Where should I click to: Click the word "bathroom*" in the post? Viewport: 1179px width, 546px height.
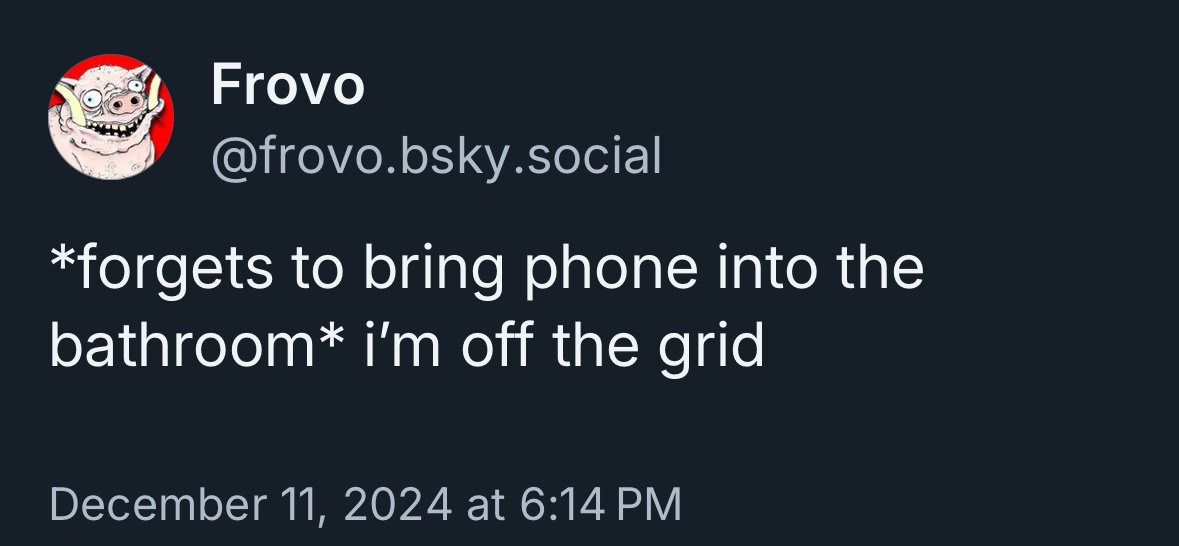[197, 345]
